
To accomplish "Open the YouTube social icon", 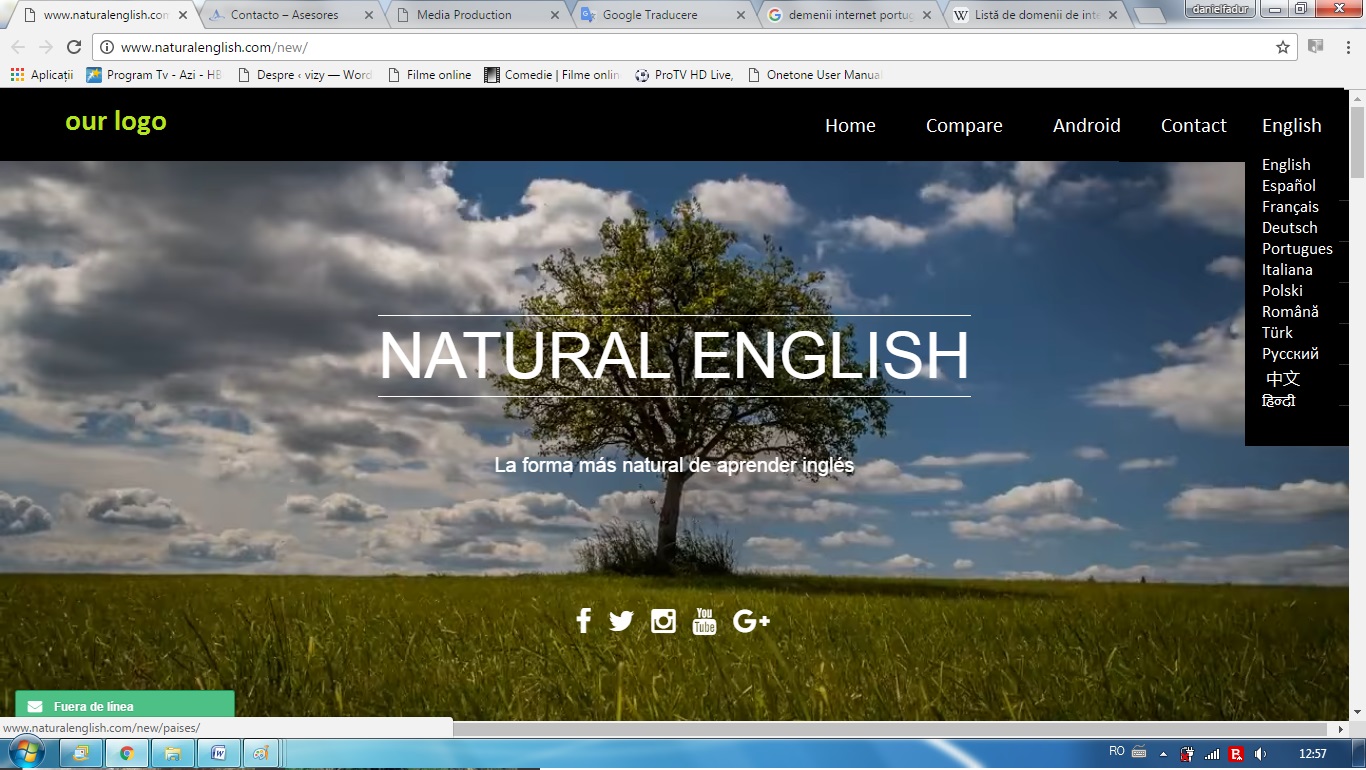I will [x=704, y=621].
